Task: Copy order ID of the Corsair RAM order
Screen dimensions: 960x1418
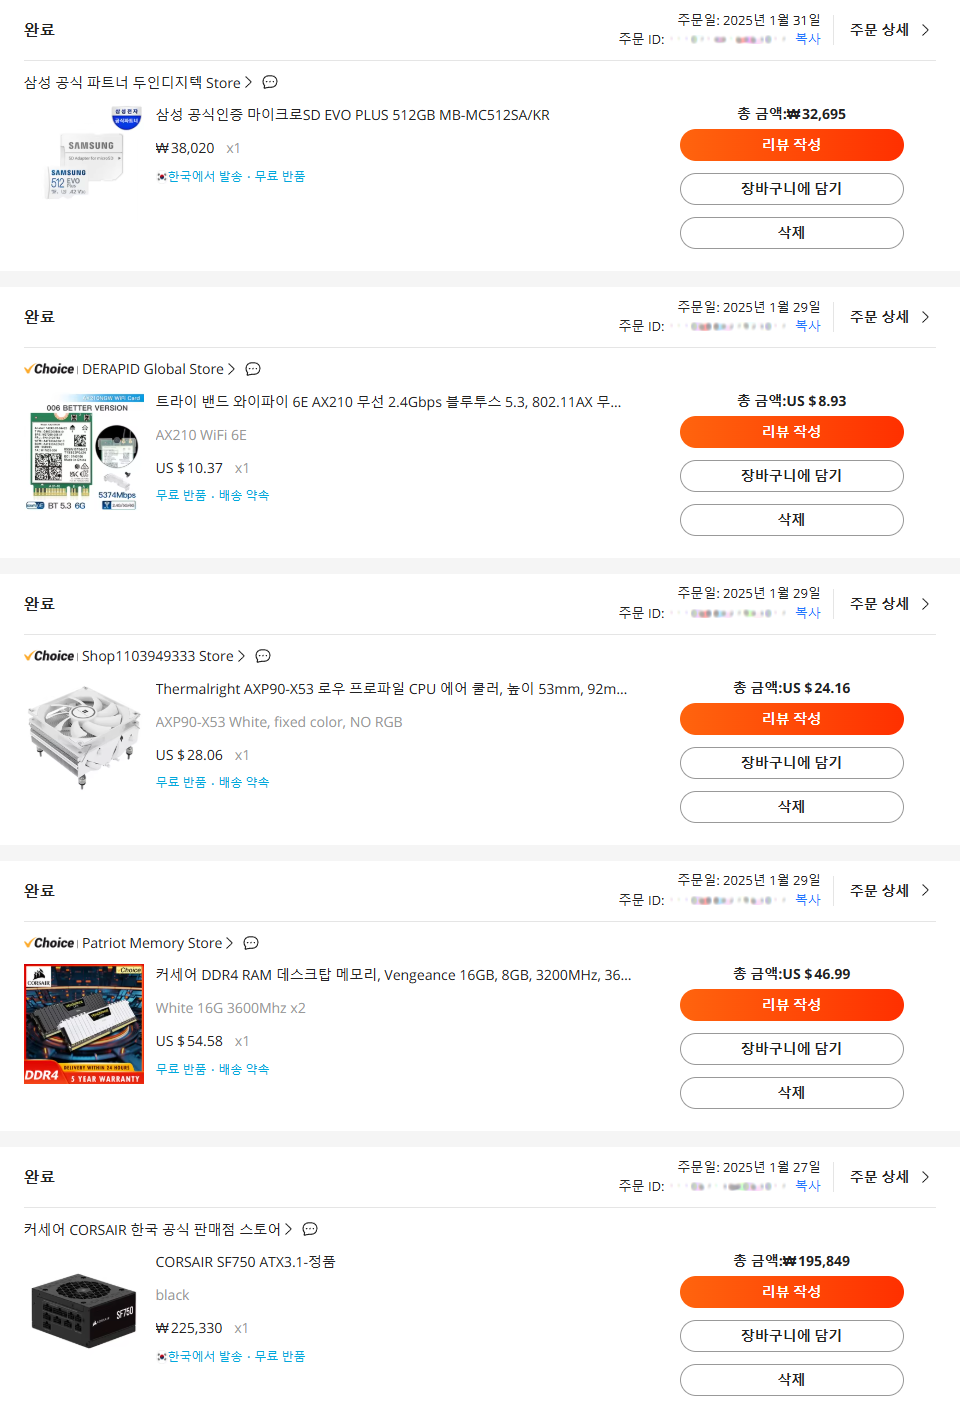Action: point(808,900)
